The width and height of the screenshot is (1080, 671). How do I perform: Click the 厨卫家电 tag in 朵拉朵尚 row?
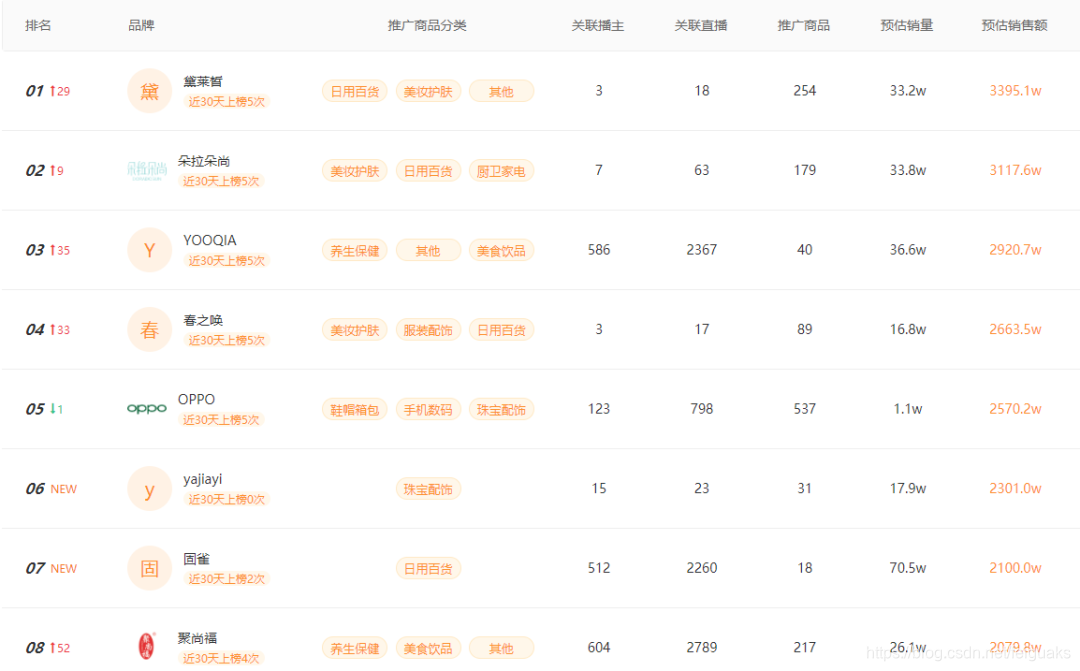coord(501,171)
